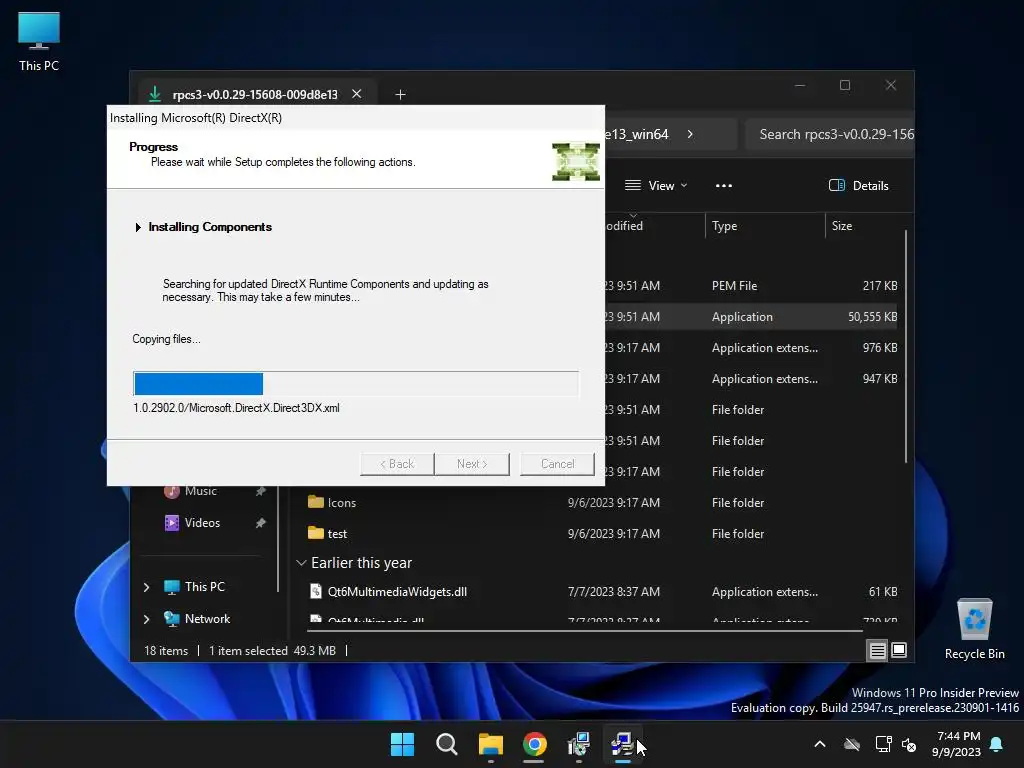The height and width of the screenshot is (768, 1024).
Task: Launch Google Chrome from the taskbar
Action: pyautogui.click(x=534, y=744)
